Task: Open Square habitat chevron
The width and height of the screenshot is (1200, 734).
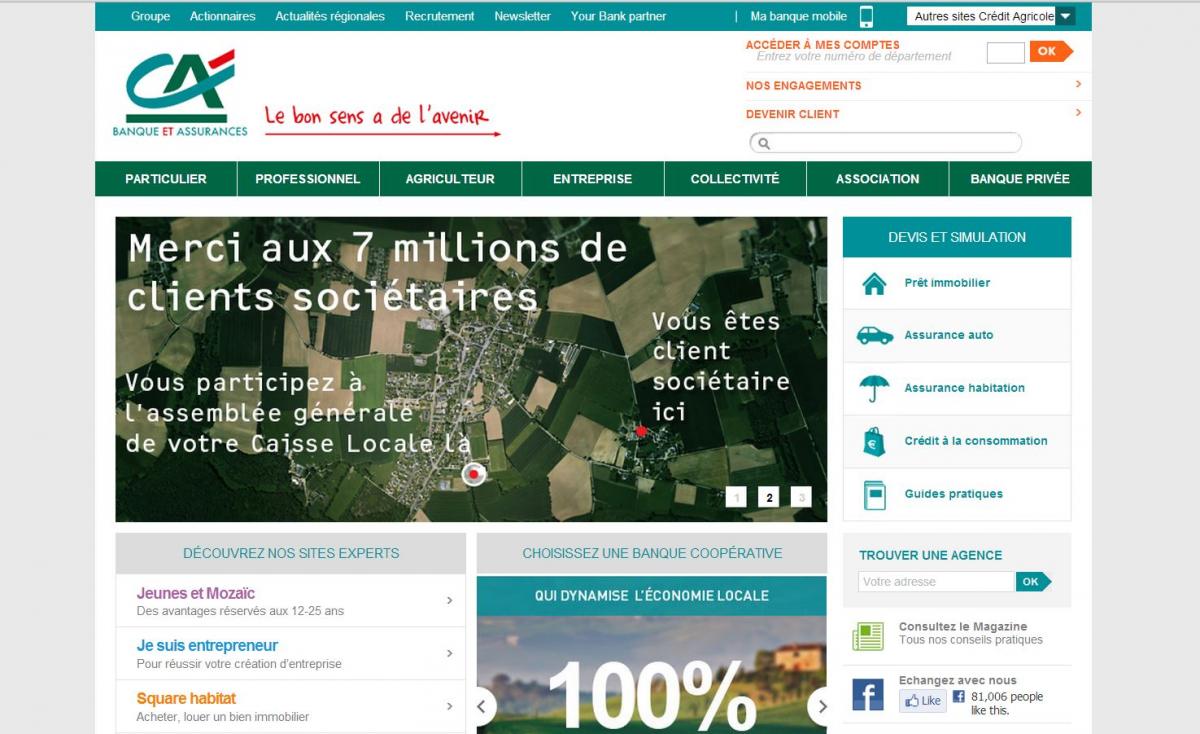Action: 449,707
